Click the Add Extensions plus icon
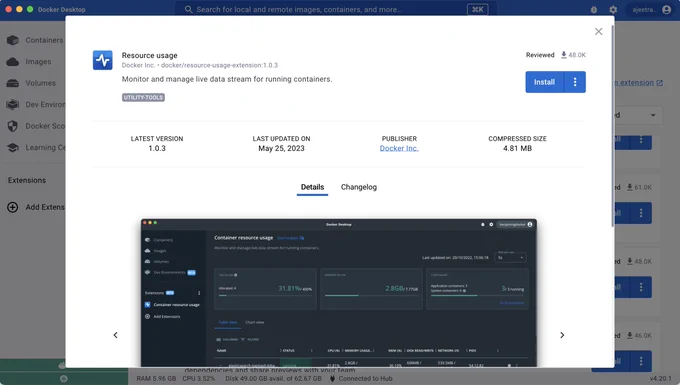680x385 pixels. [x=13, y=207]
